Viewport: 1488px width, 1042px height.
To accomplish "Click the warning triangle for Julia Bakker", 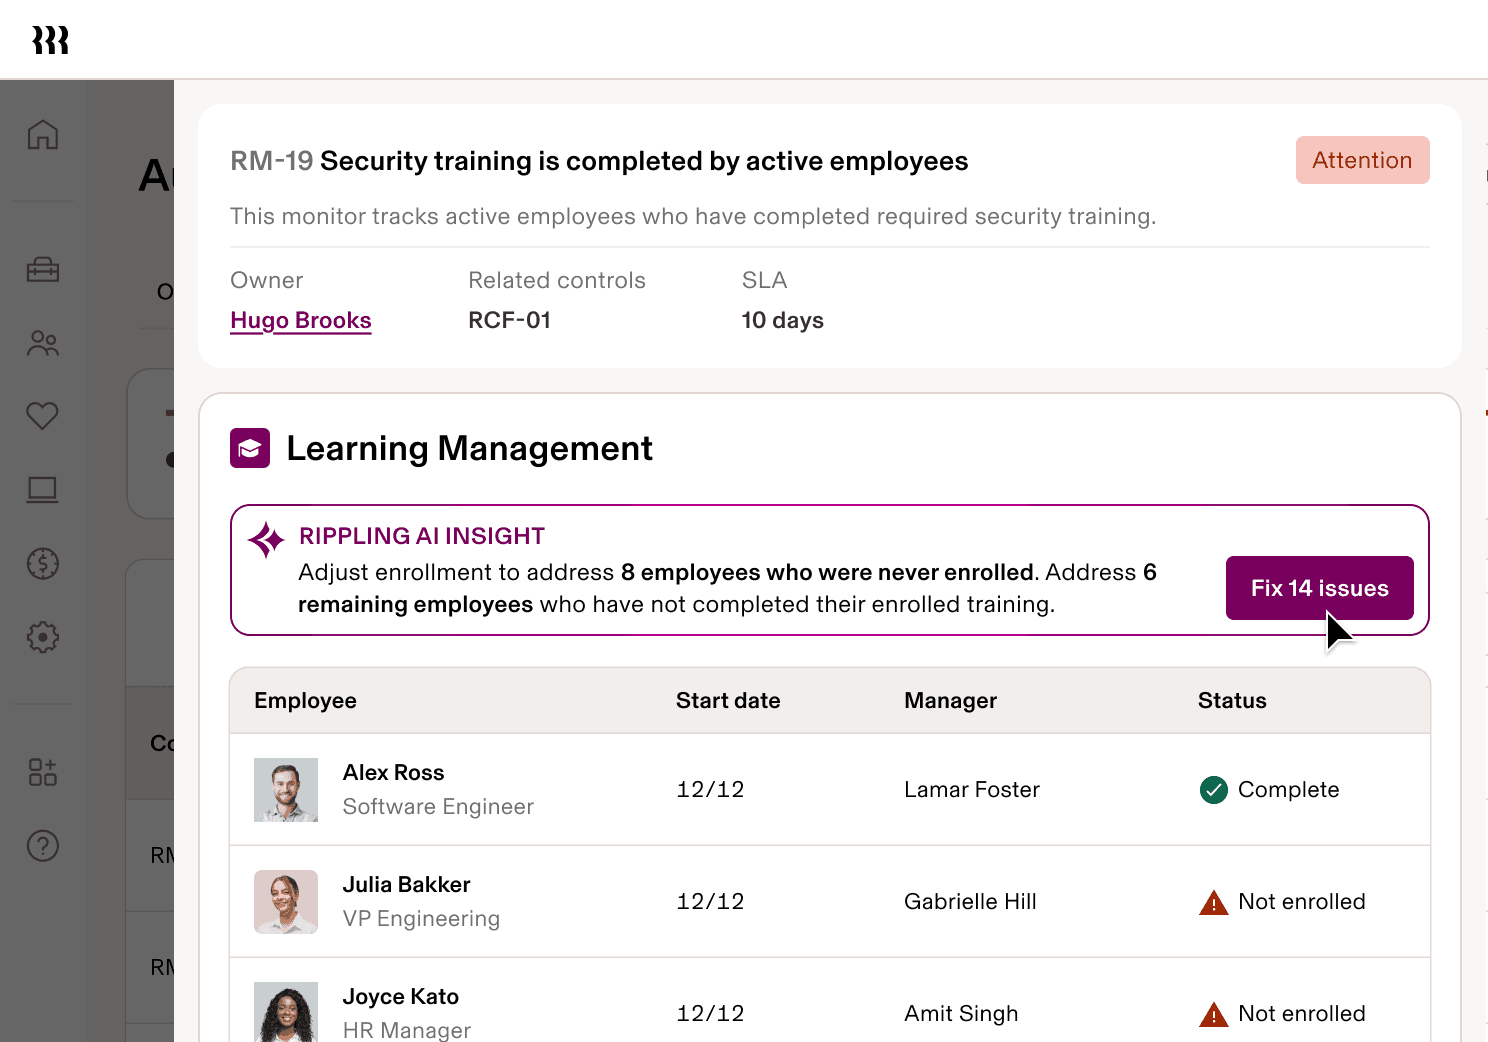I will coord(1213,903).
